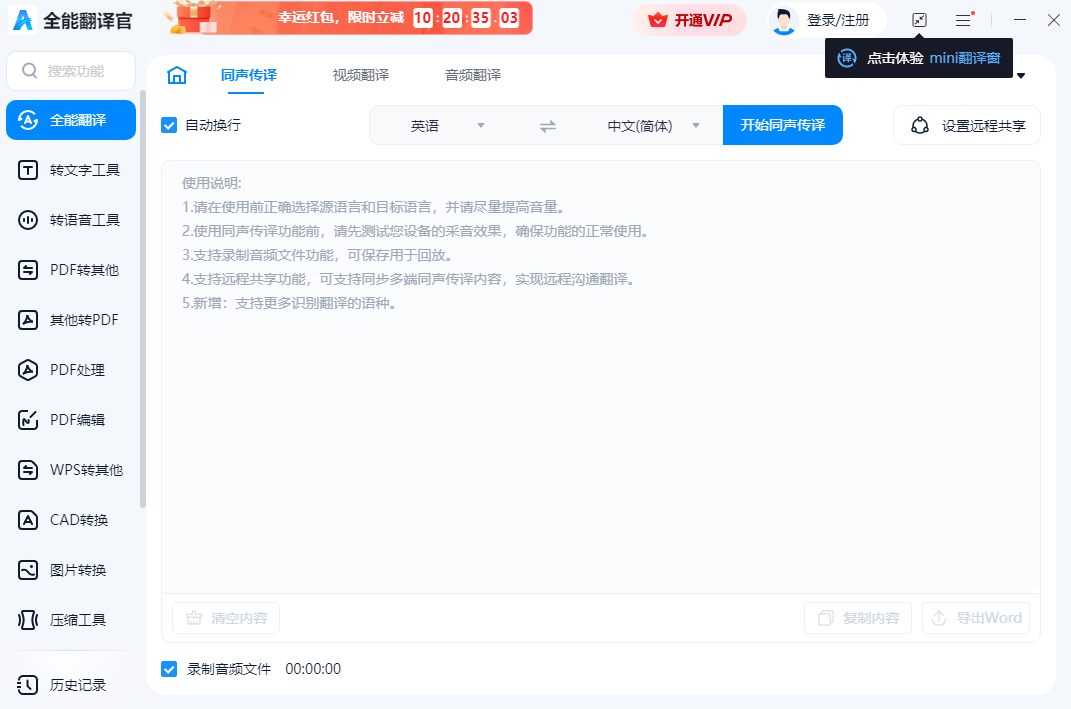Open the 转语音工具 section

coord(70,219)
